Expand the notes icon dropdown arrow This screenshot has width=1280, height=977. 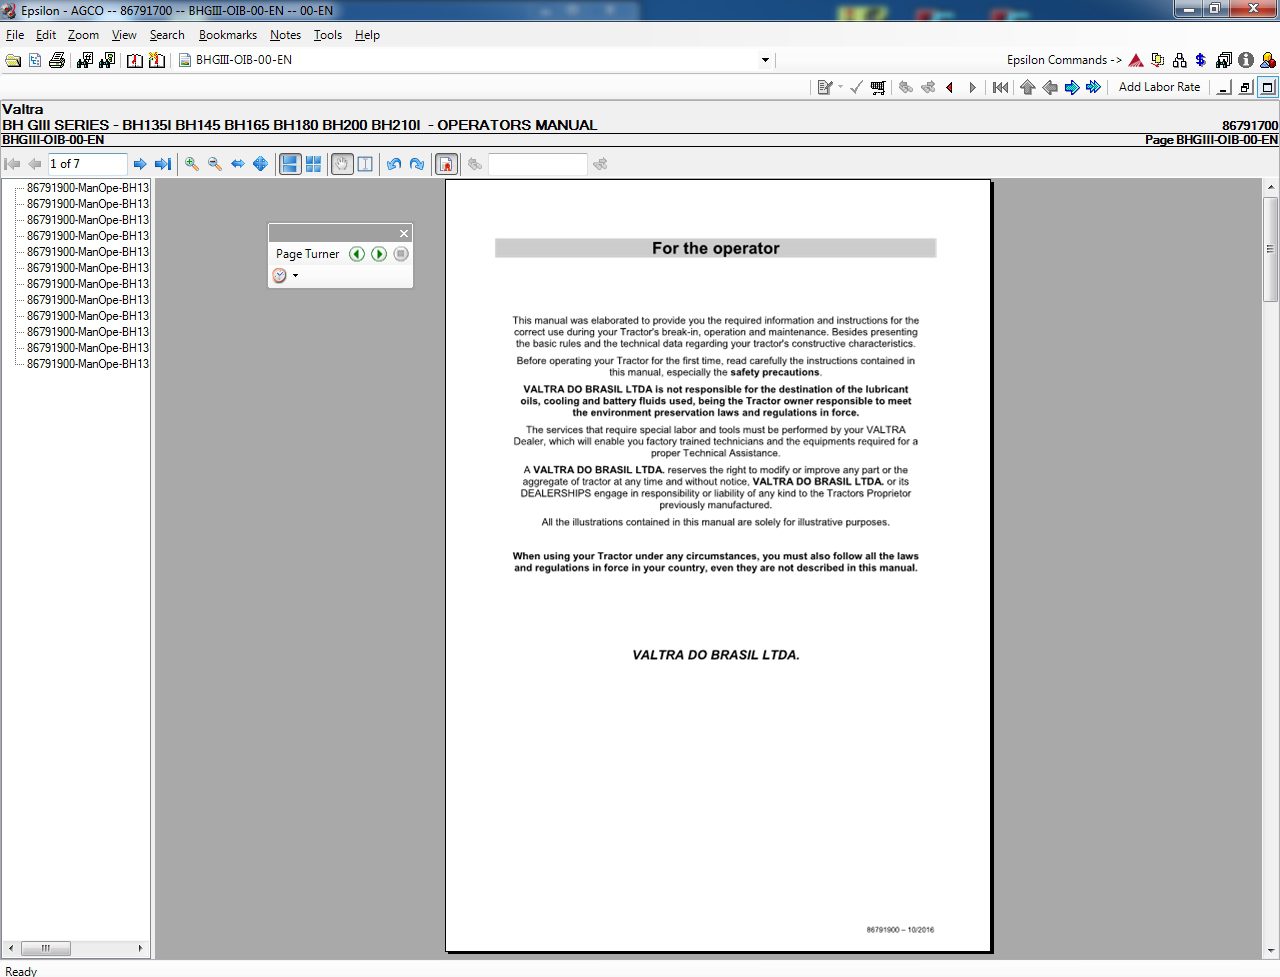tap(840, 87)
